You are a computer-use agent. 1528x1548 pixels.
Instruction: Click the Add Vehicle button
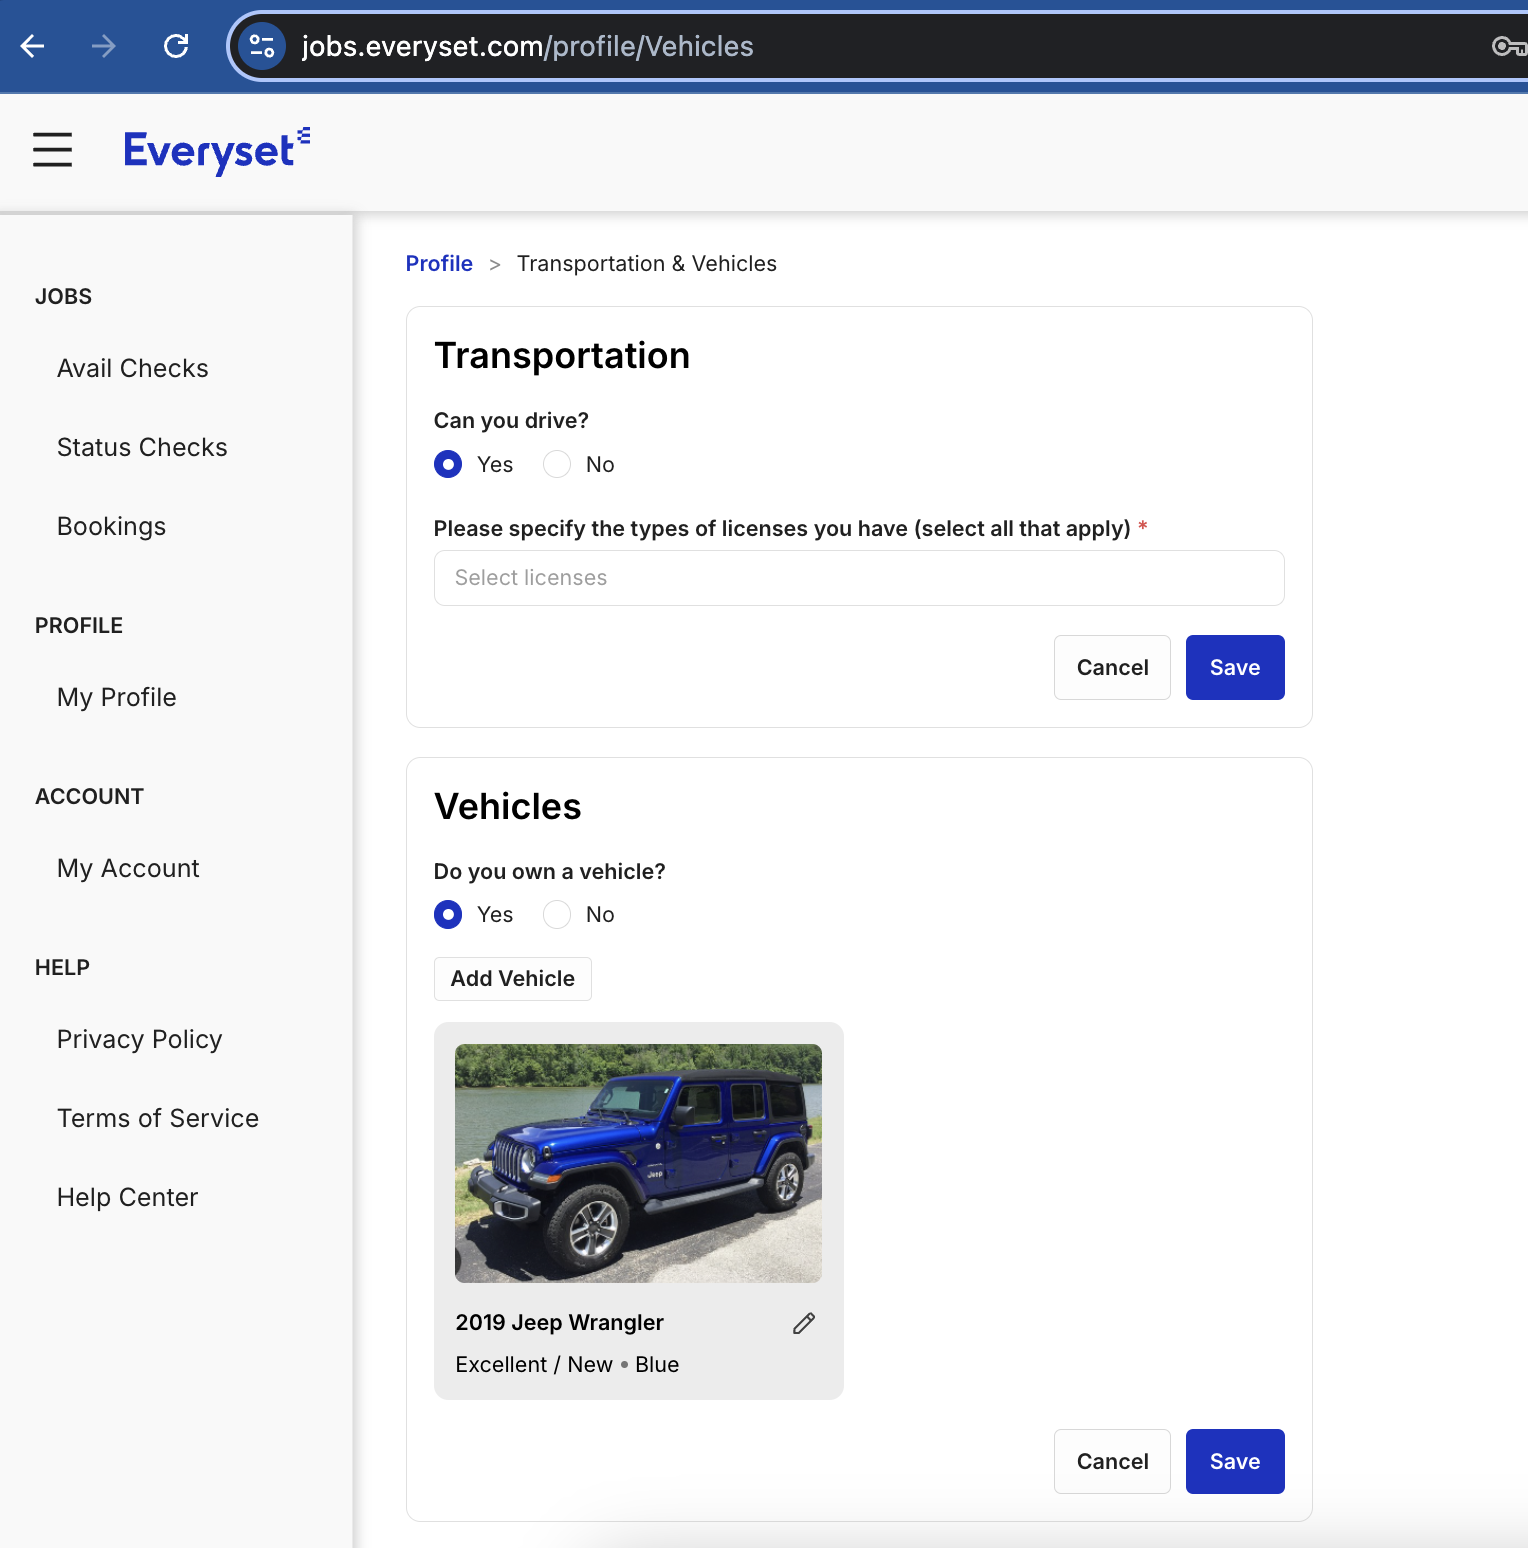tap(513, 979)
